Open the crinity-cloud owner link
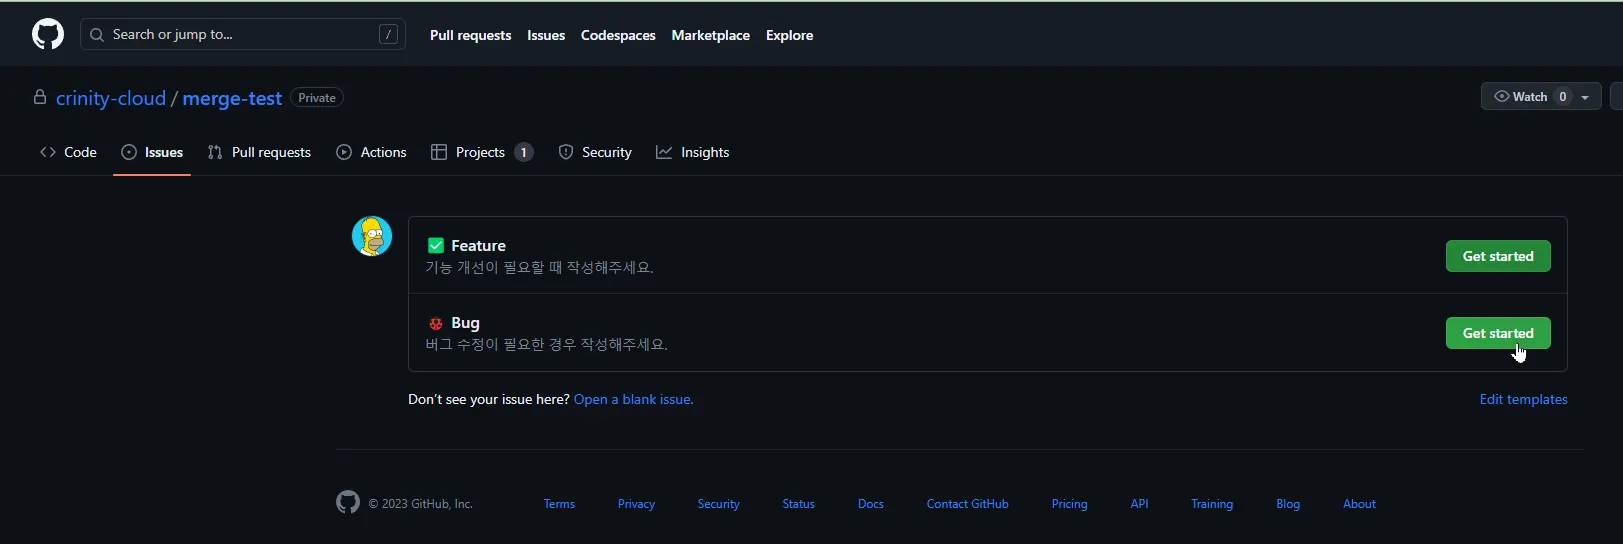Viewport: 1623px width, 544px height. 111,98
